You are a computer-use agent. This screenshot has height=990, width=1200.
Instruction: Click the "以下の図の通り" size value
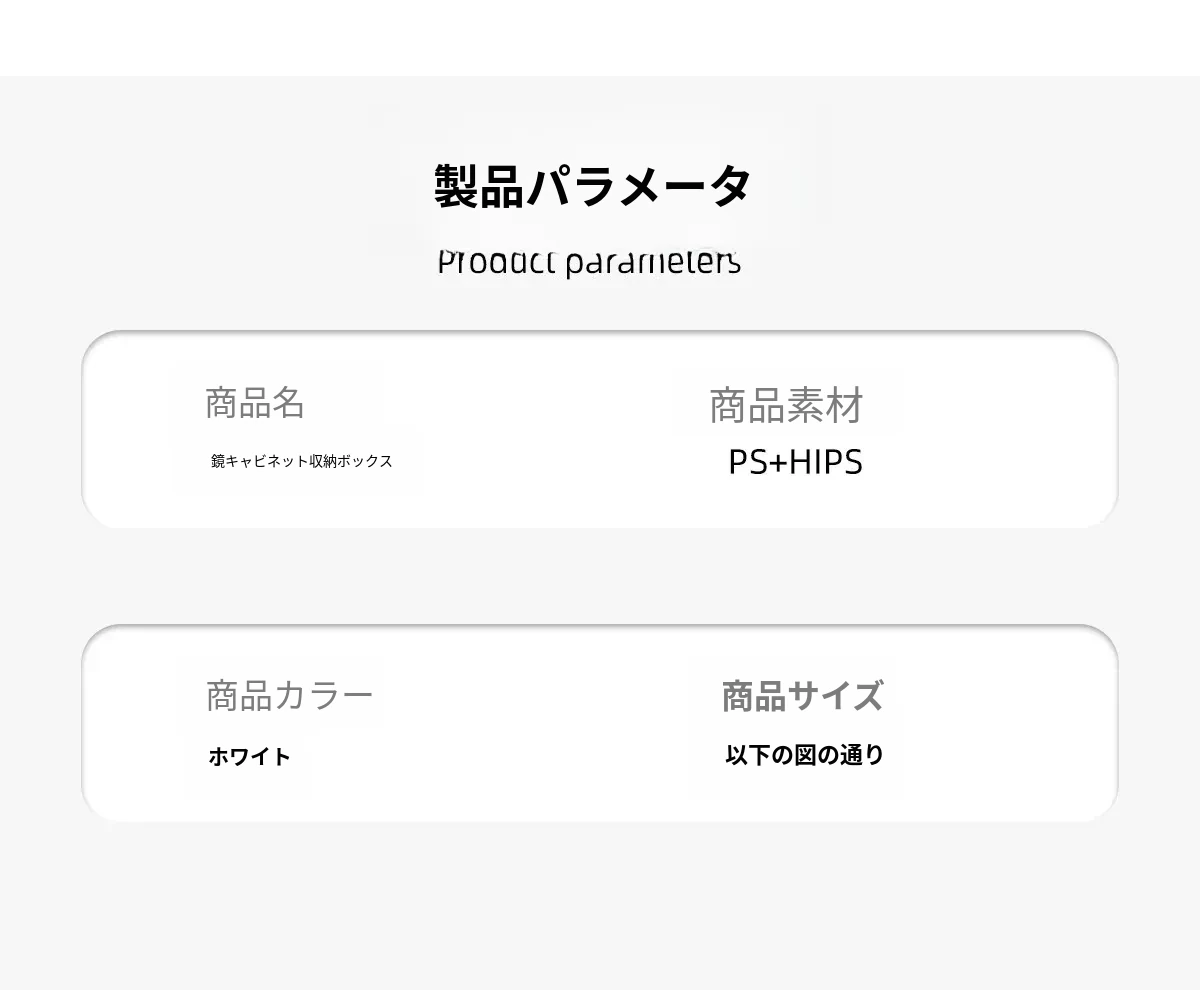coord(804,755)
